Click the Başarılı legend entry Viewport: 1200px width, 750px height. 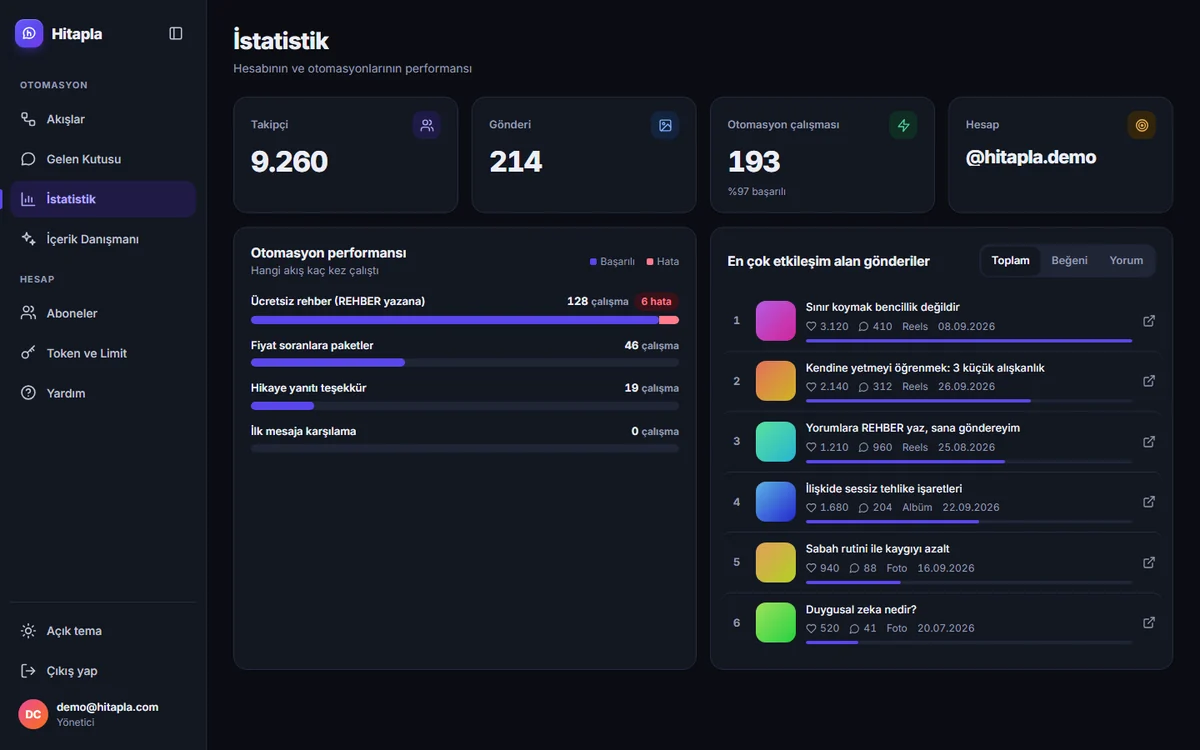point(612,262)
